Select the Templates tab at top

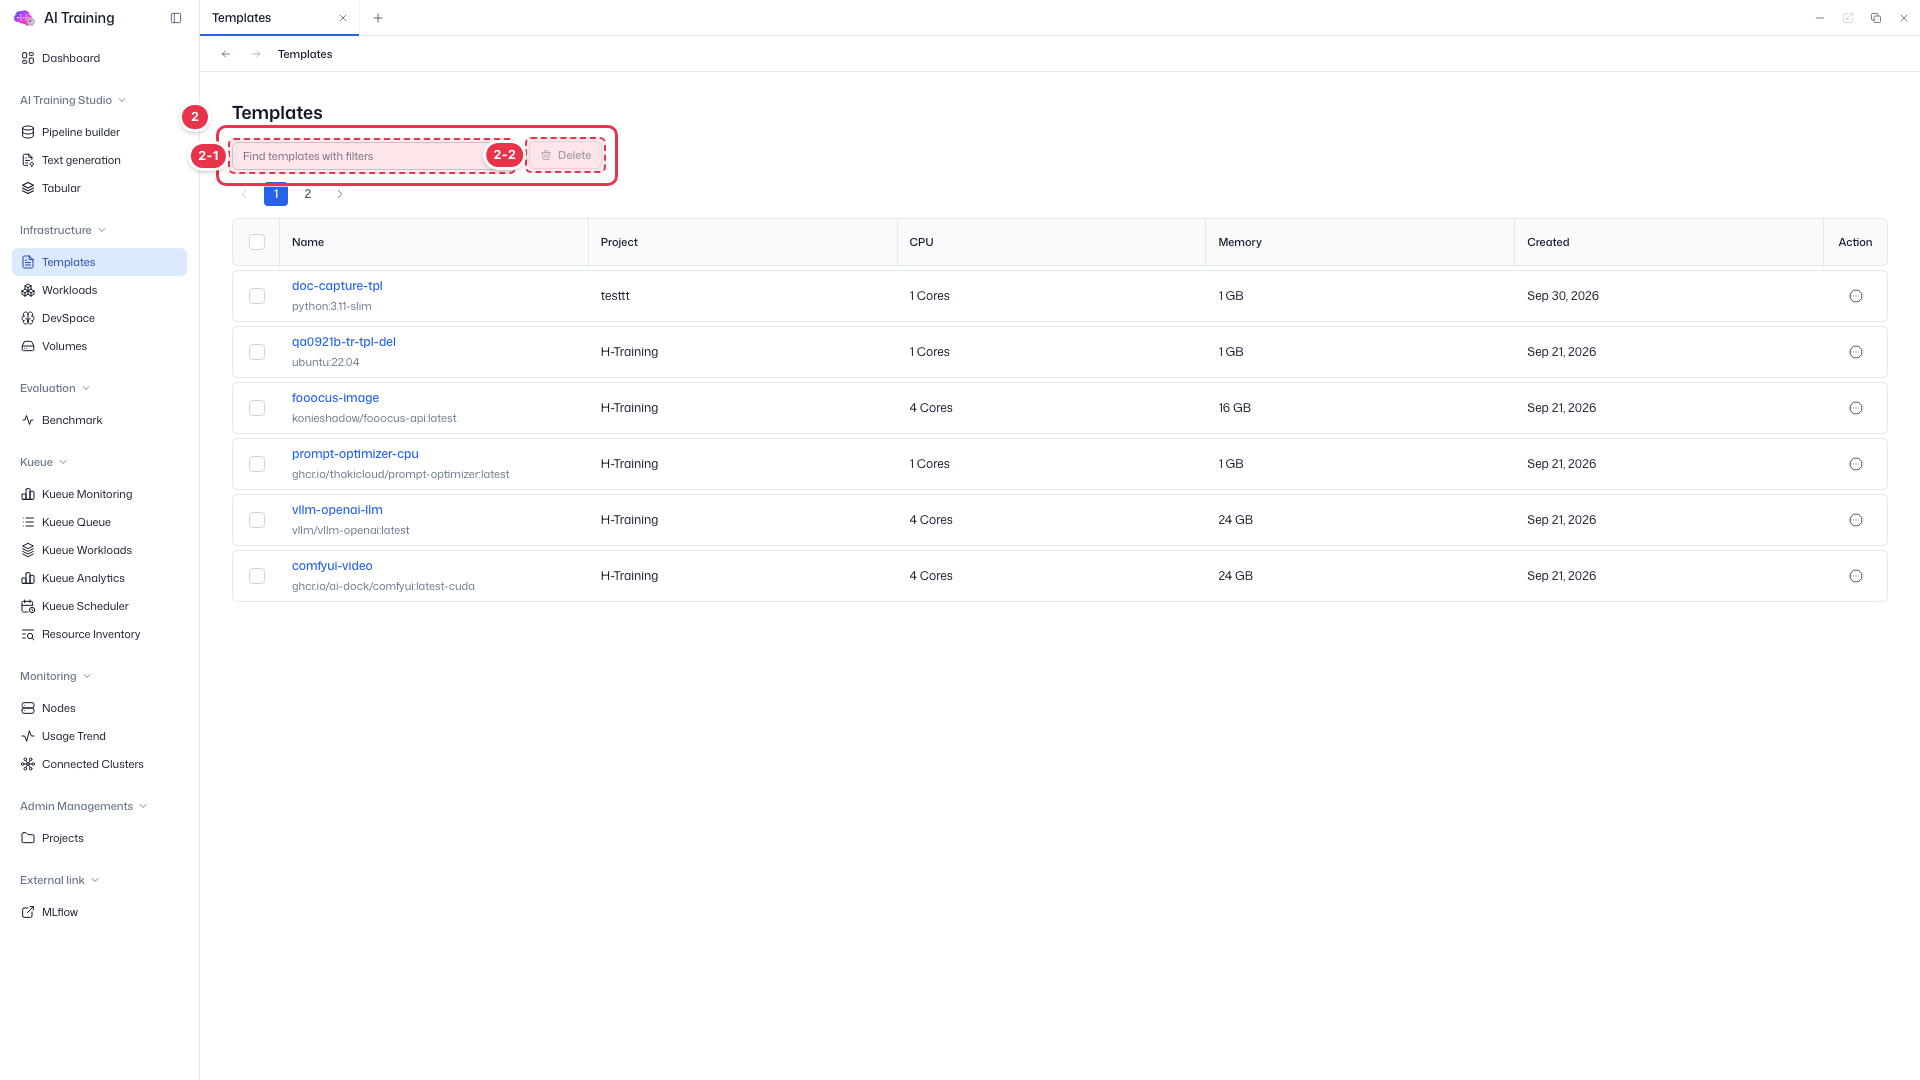click(x=279, y=18)
